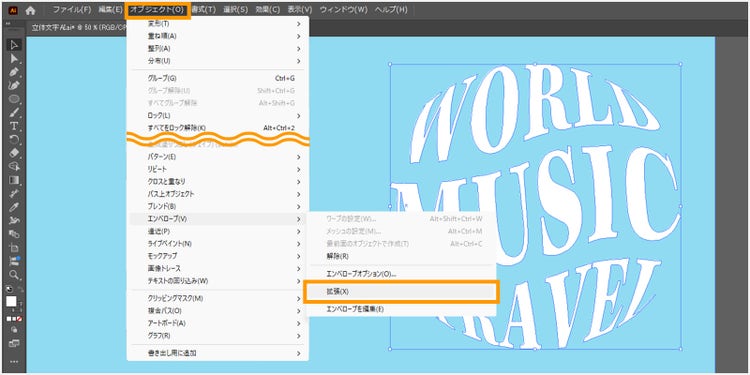Open the ヘルプ(H) menu
Viewport: 750px width, 375px height.
[x=391, y=10]
